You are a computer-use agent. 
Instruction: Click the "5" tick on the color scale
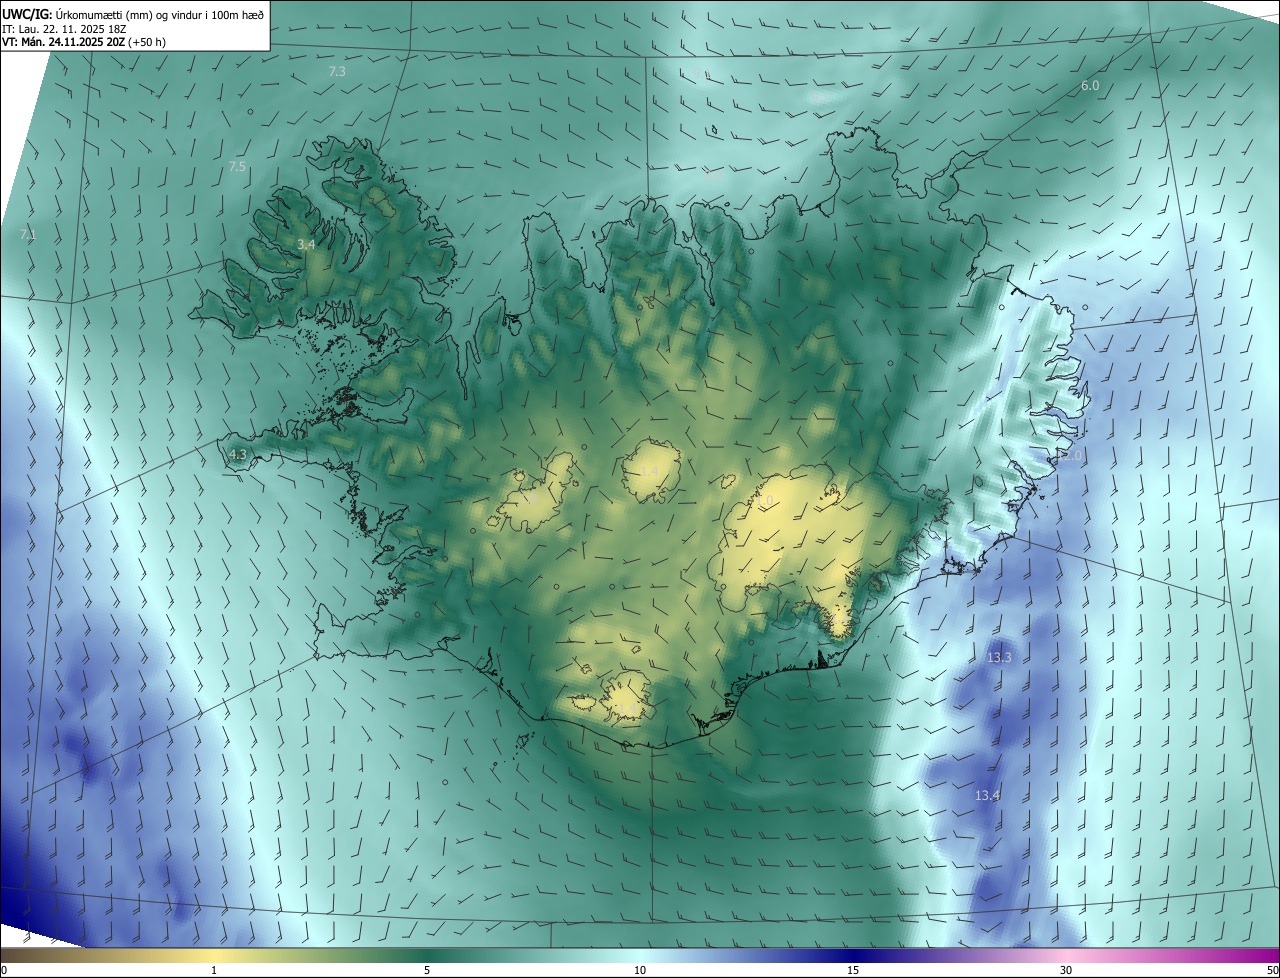click(x=427, y=970)
